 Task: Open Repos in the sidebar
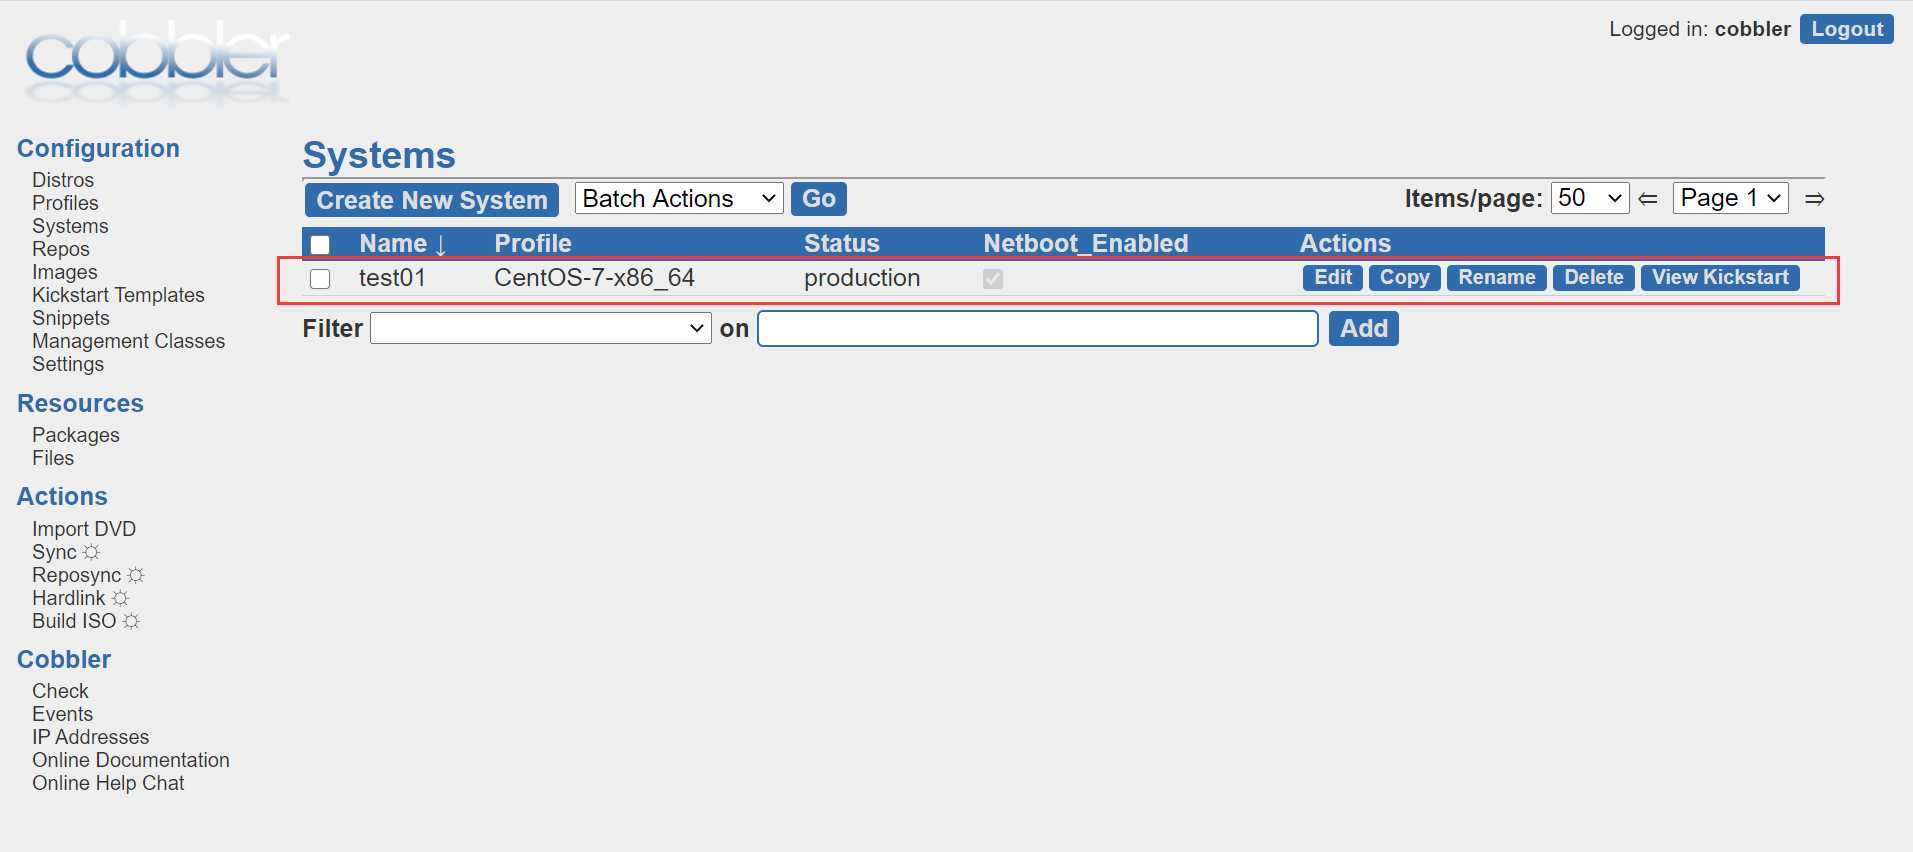61,249
